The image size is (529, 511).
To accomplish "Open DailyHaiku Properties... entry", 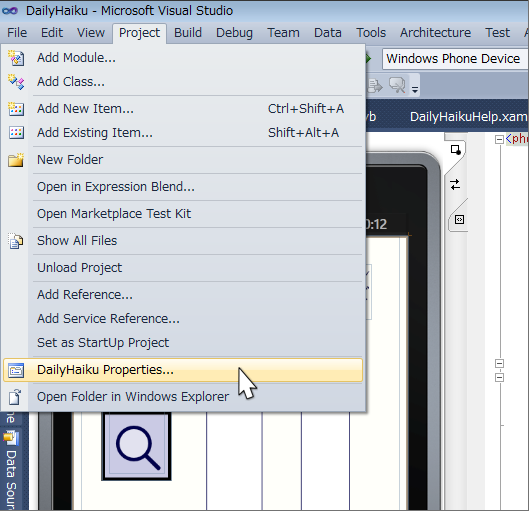I will pyautogui.click(x=183, y=370).
